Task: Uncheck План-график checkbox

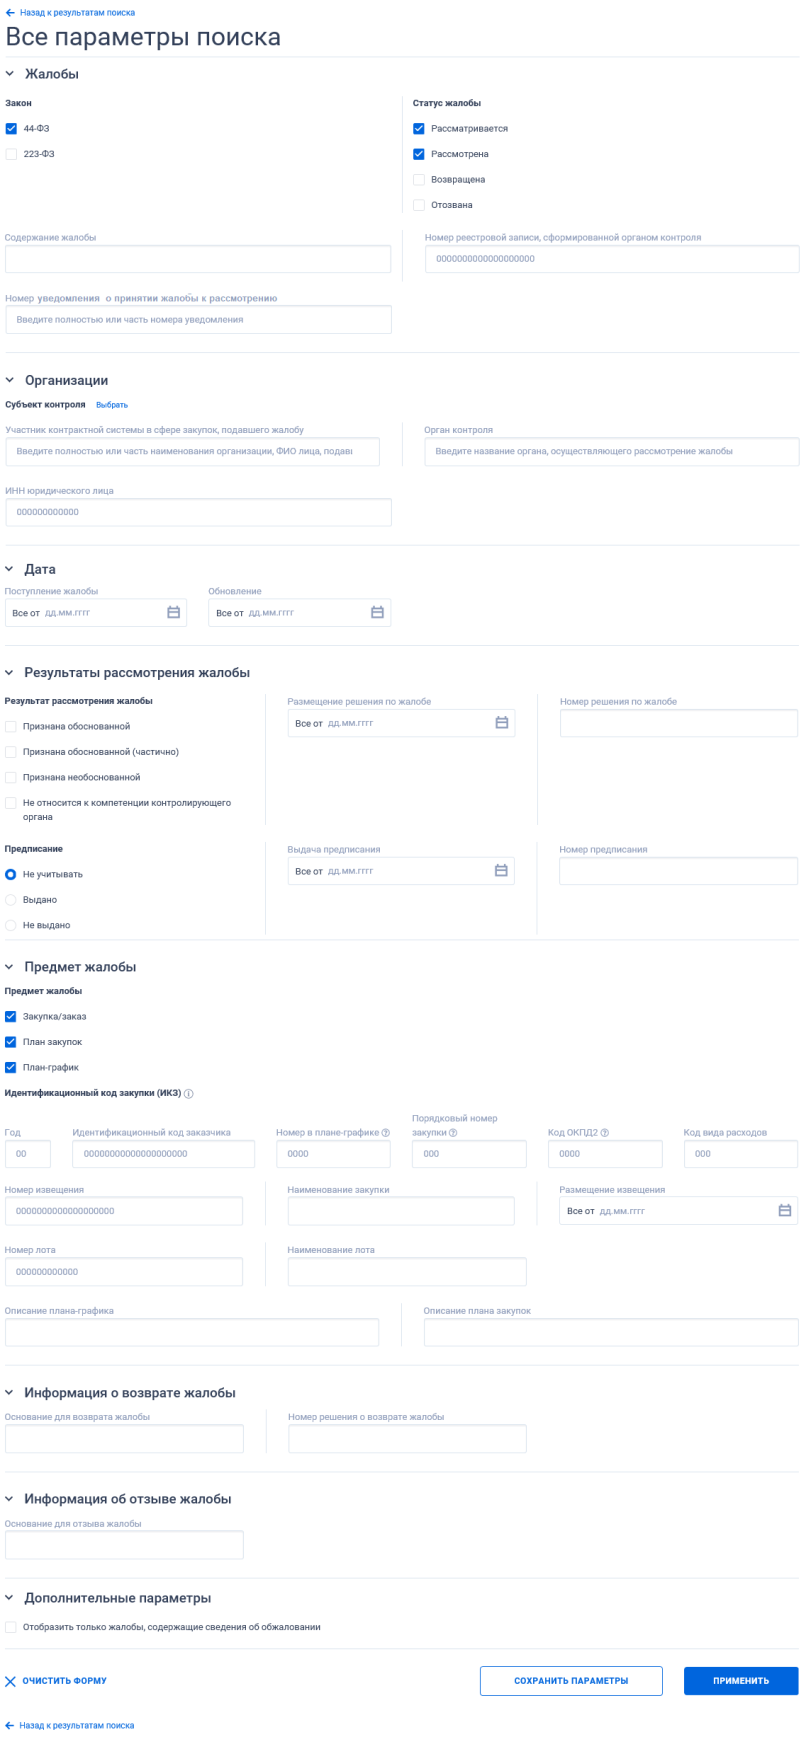Action: [x=11, y=1068]
